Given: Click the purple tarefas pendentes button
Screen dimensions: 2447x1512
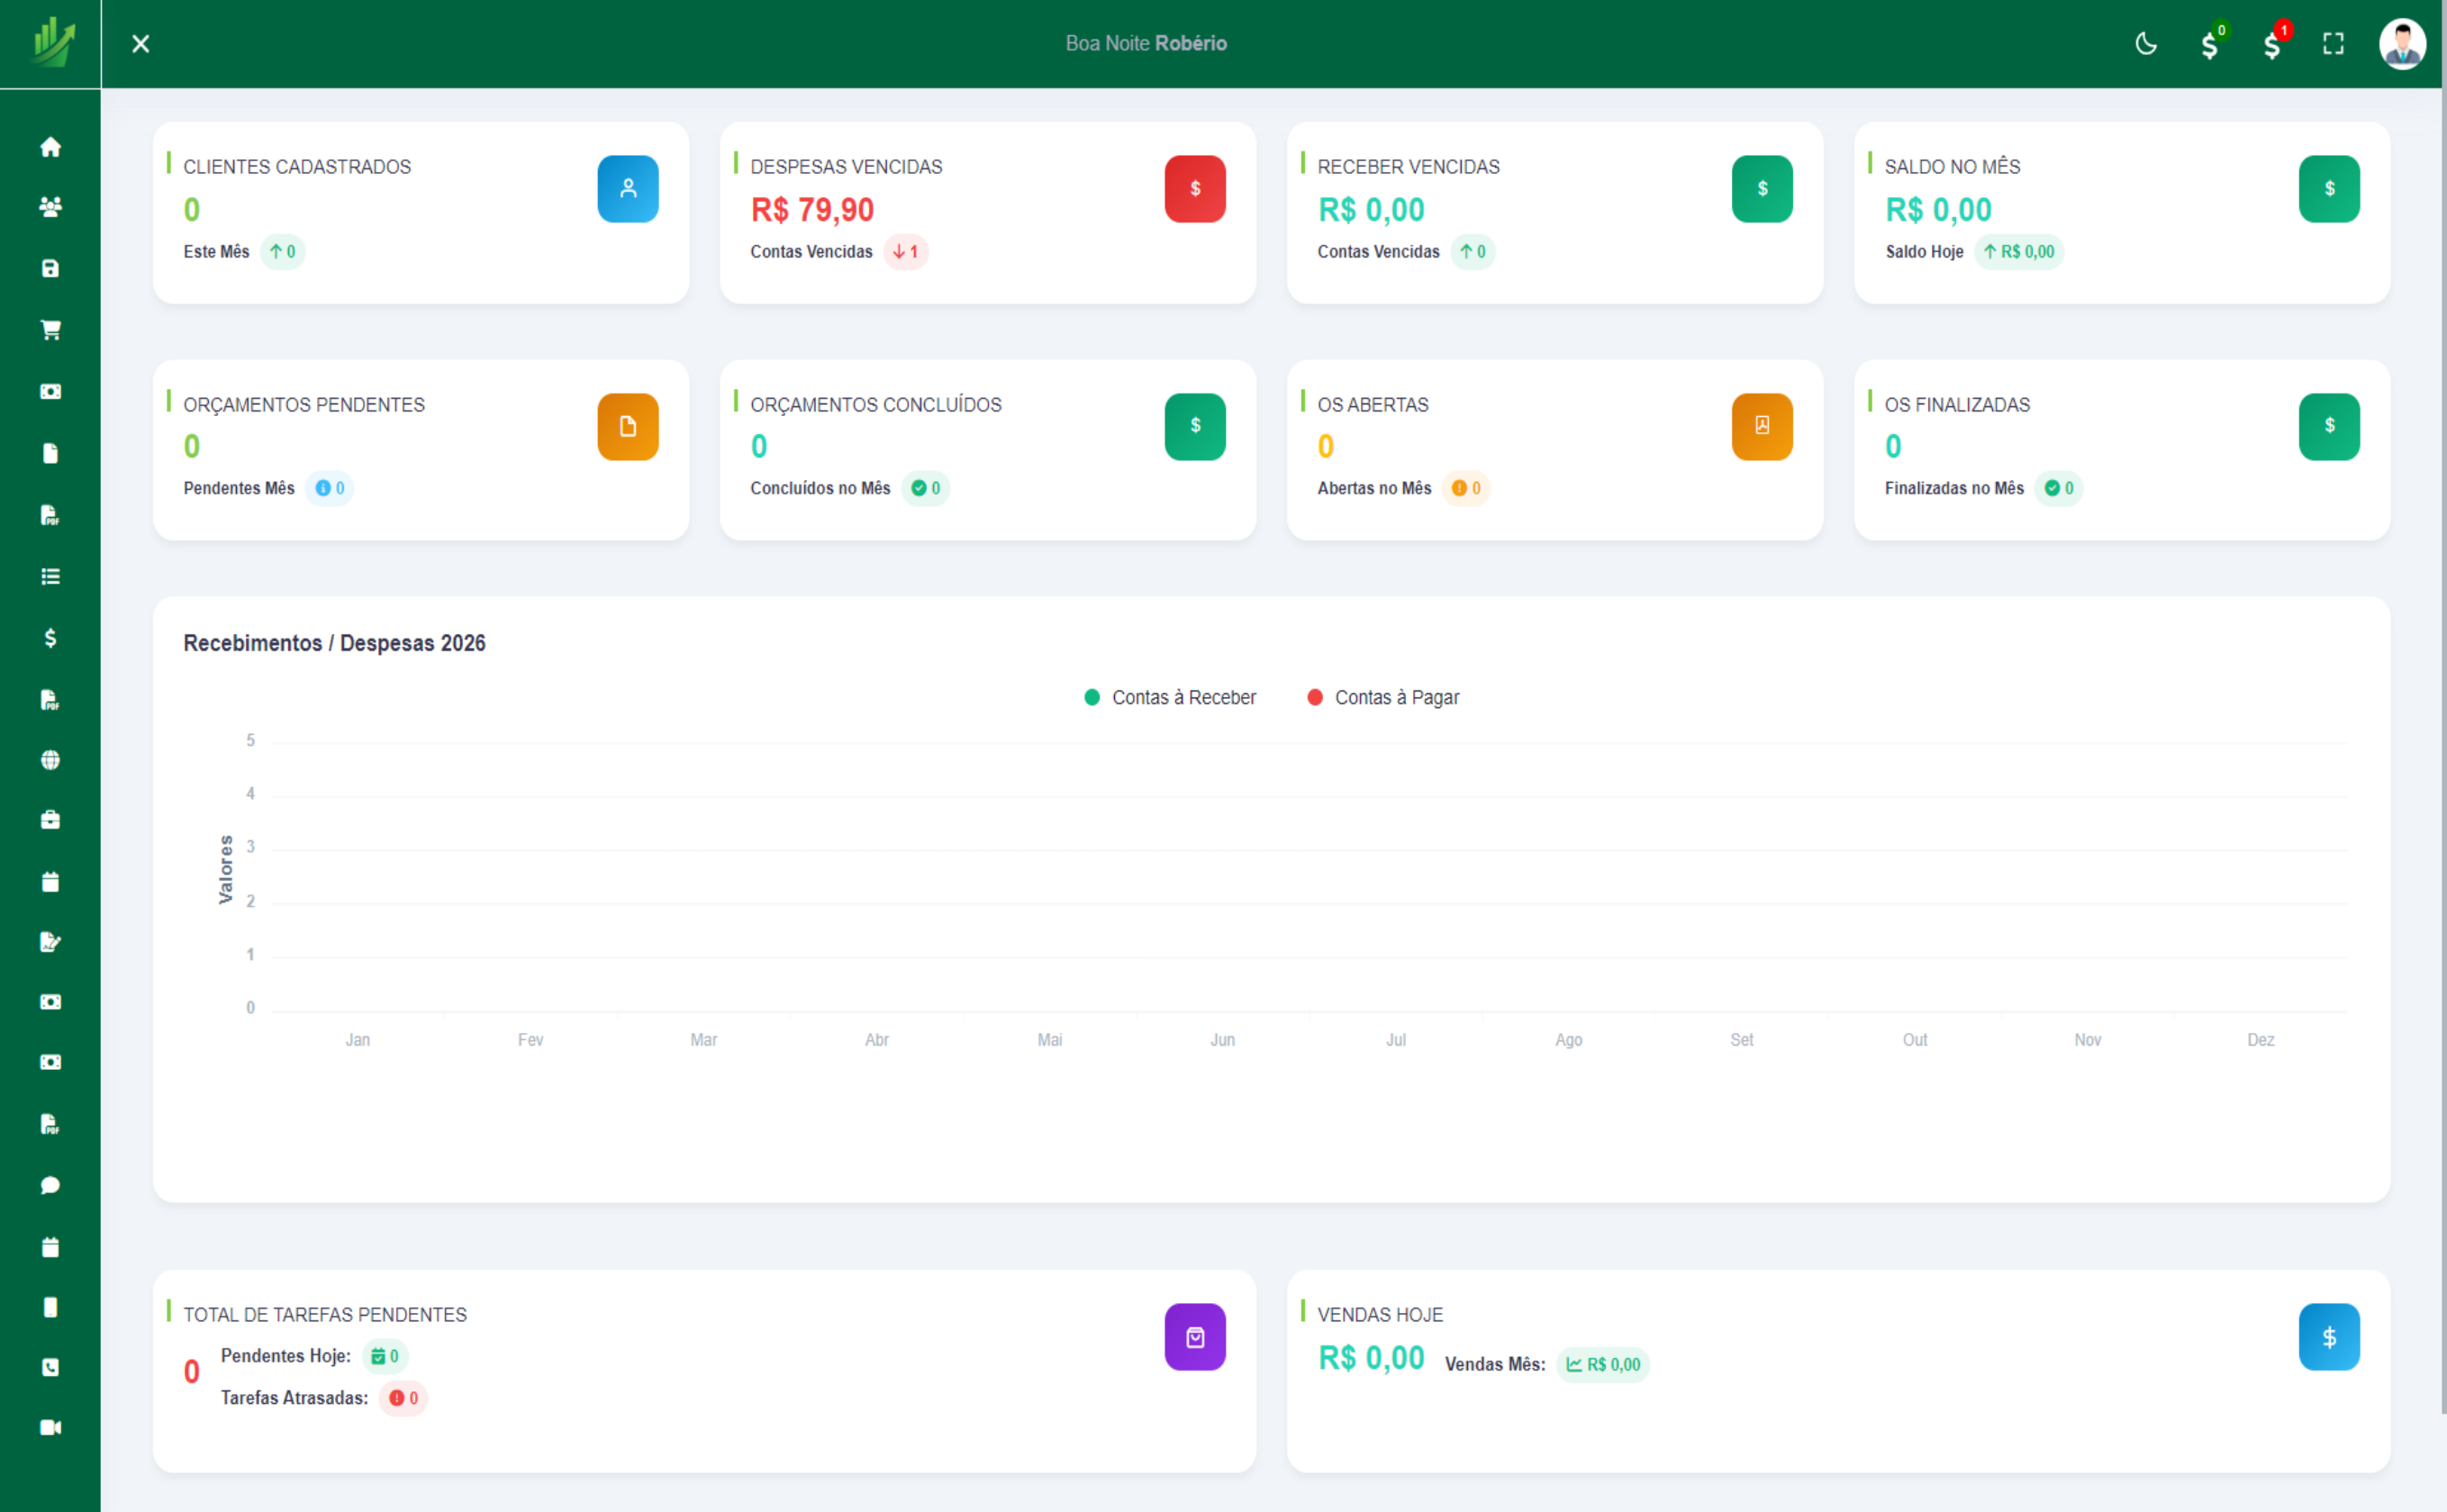Looking at the screenshot, I should pyautogui.click(x=1195, y=1336).
